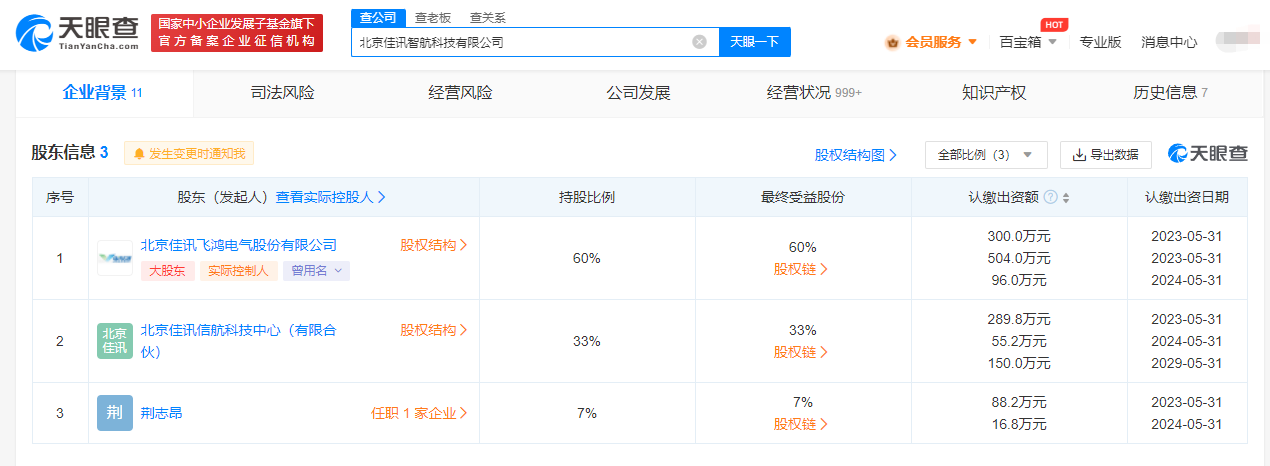1270x466 pixels.
Task: Click 查看实际控股人 link in table header
Action: tap(331, 197)
